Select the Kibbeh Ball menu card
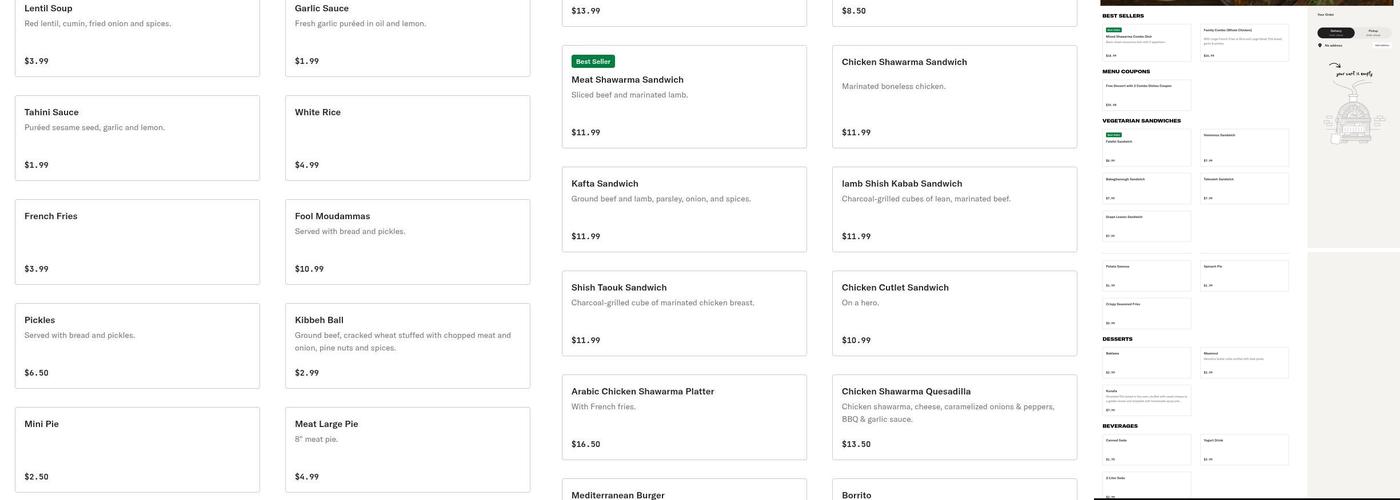The width and height of the screenshot is (1400, 500). (407, 346)
